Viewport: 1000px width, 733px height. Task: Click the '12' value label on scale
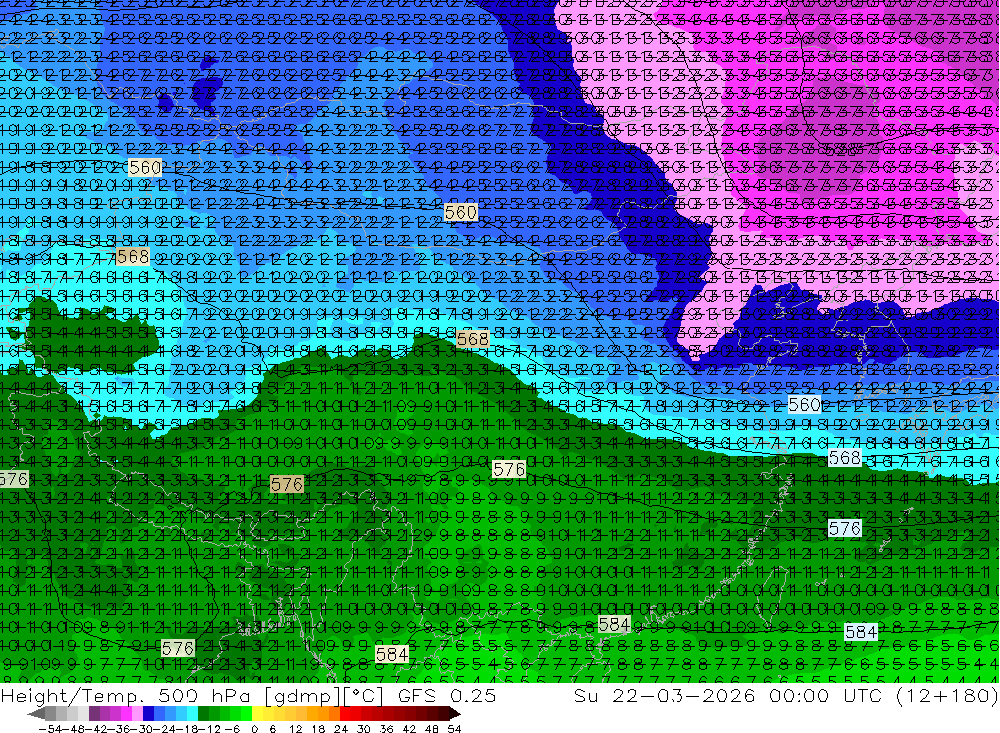pos(295,729)
